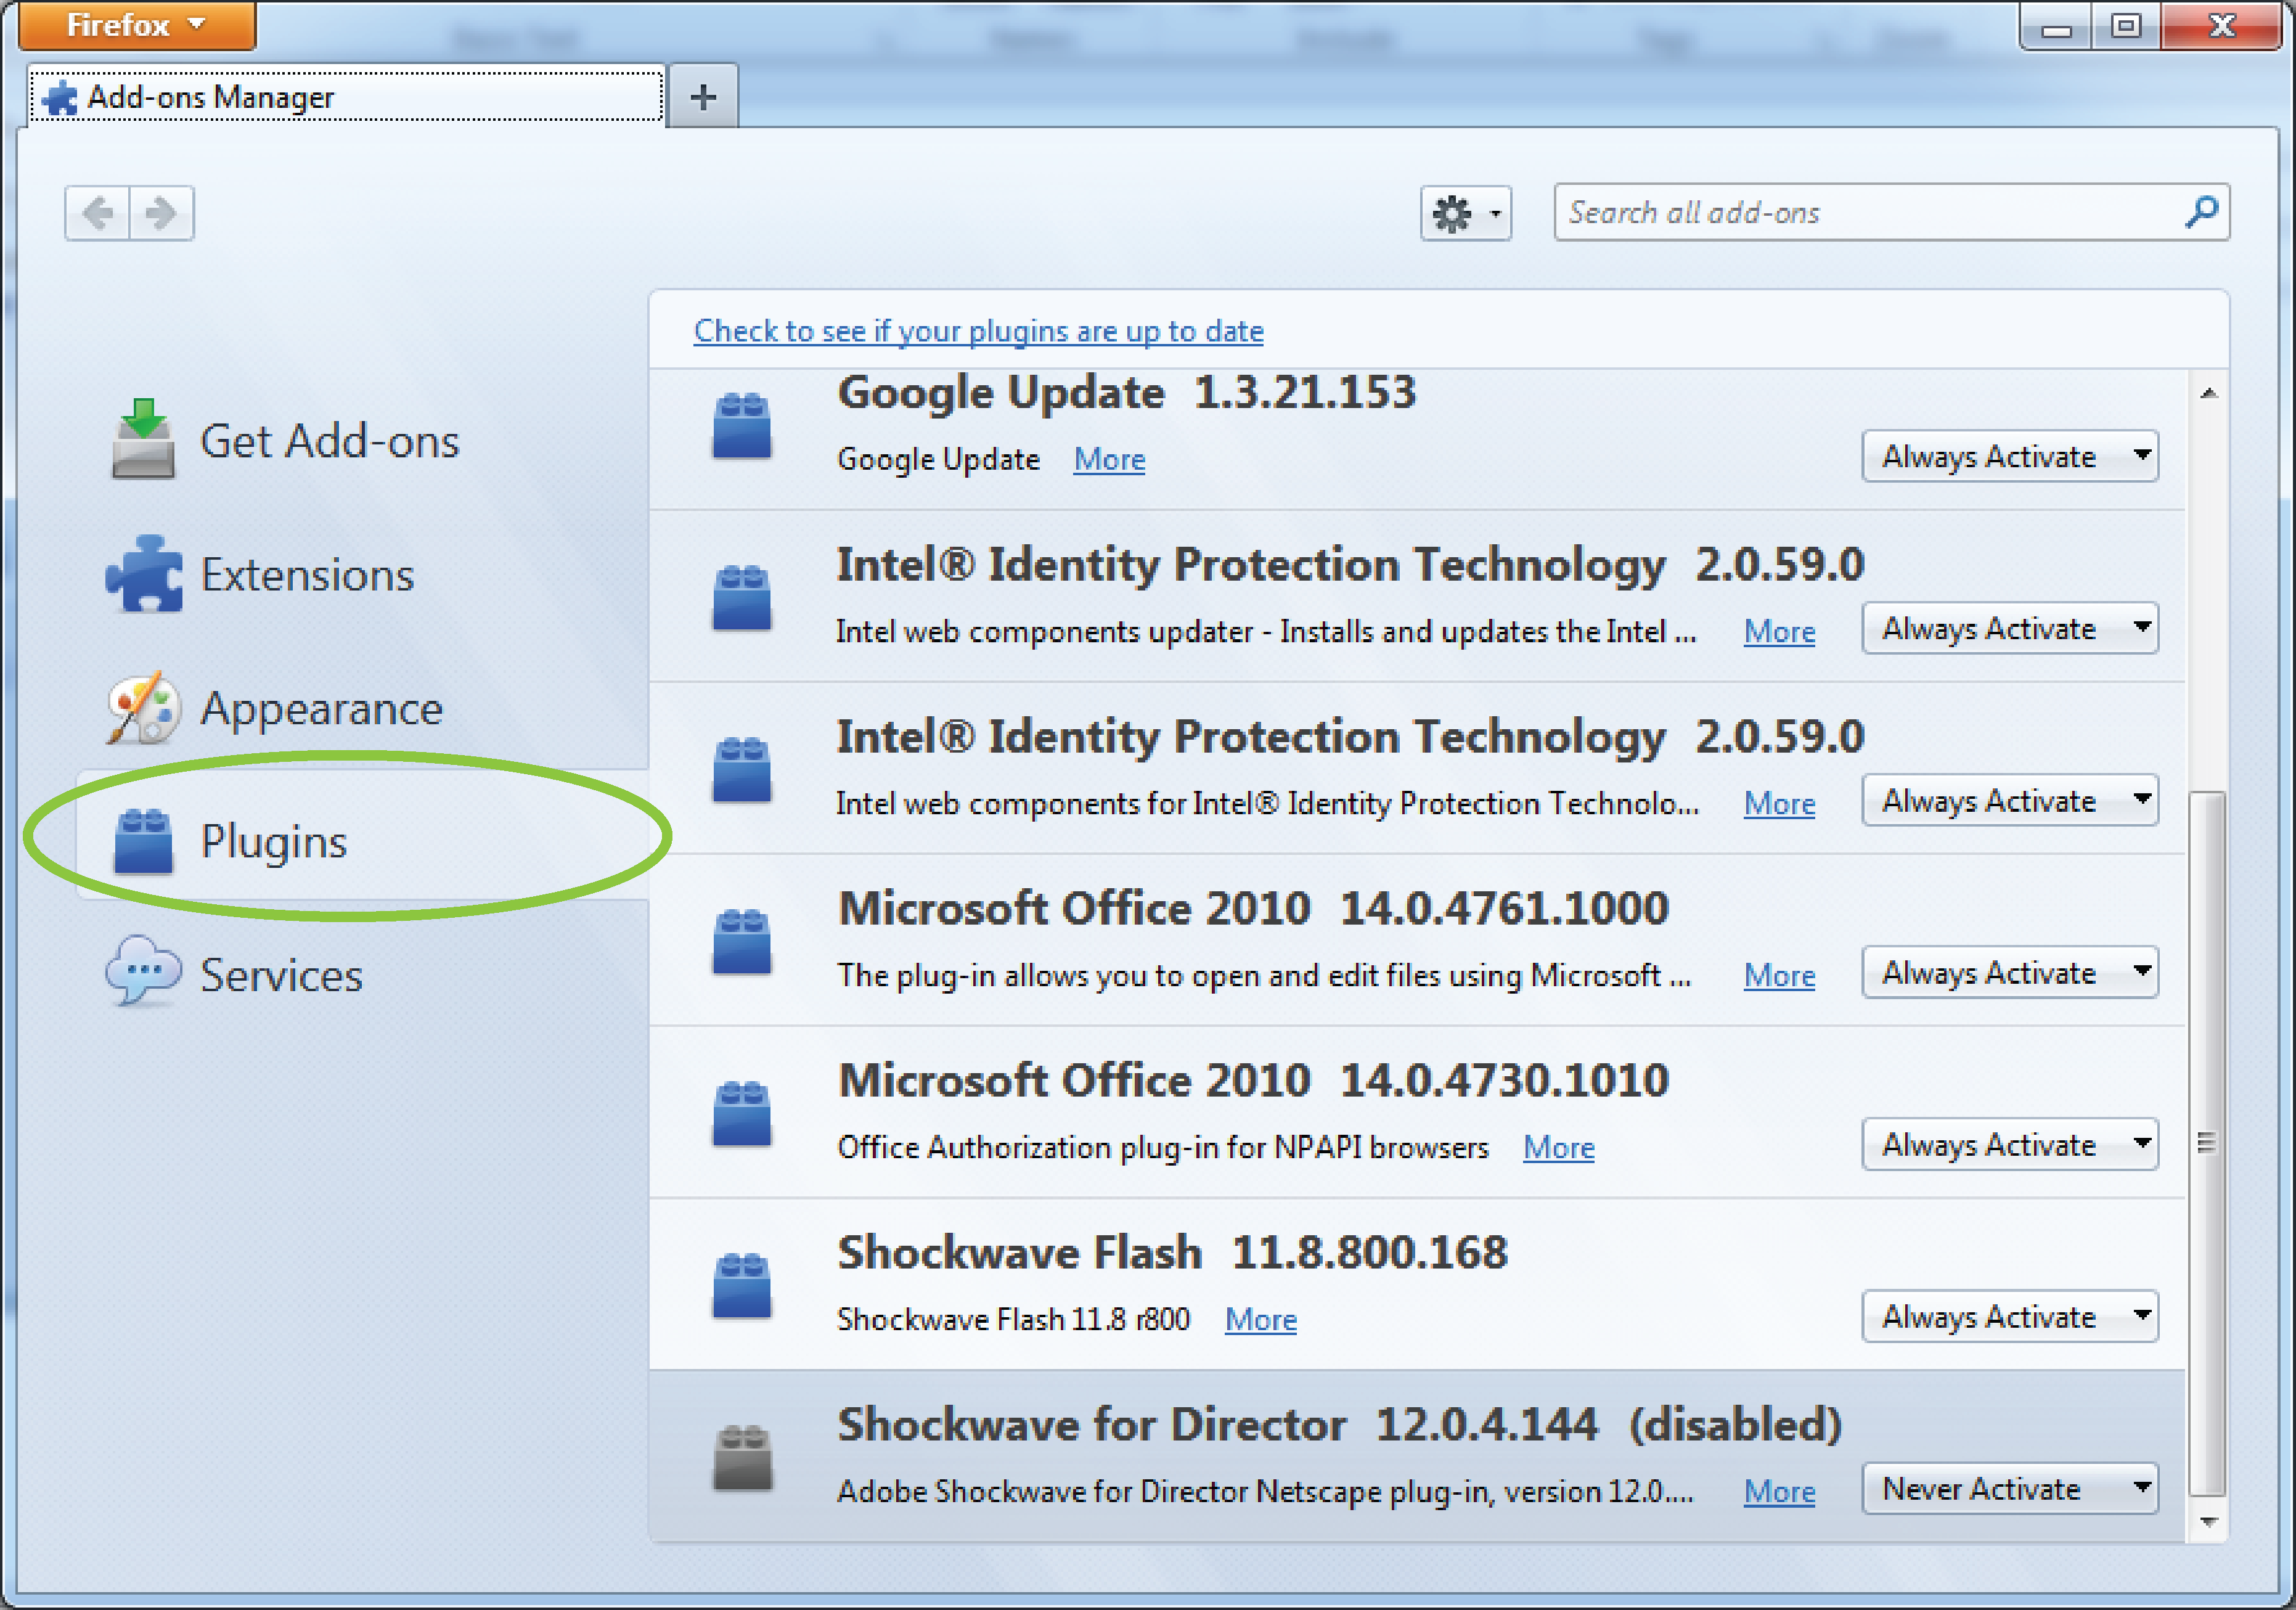
Task: Open the new tab plus button
Action: (x=703, y=98)
